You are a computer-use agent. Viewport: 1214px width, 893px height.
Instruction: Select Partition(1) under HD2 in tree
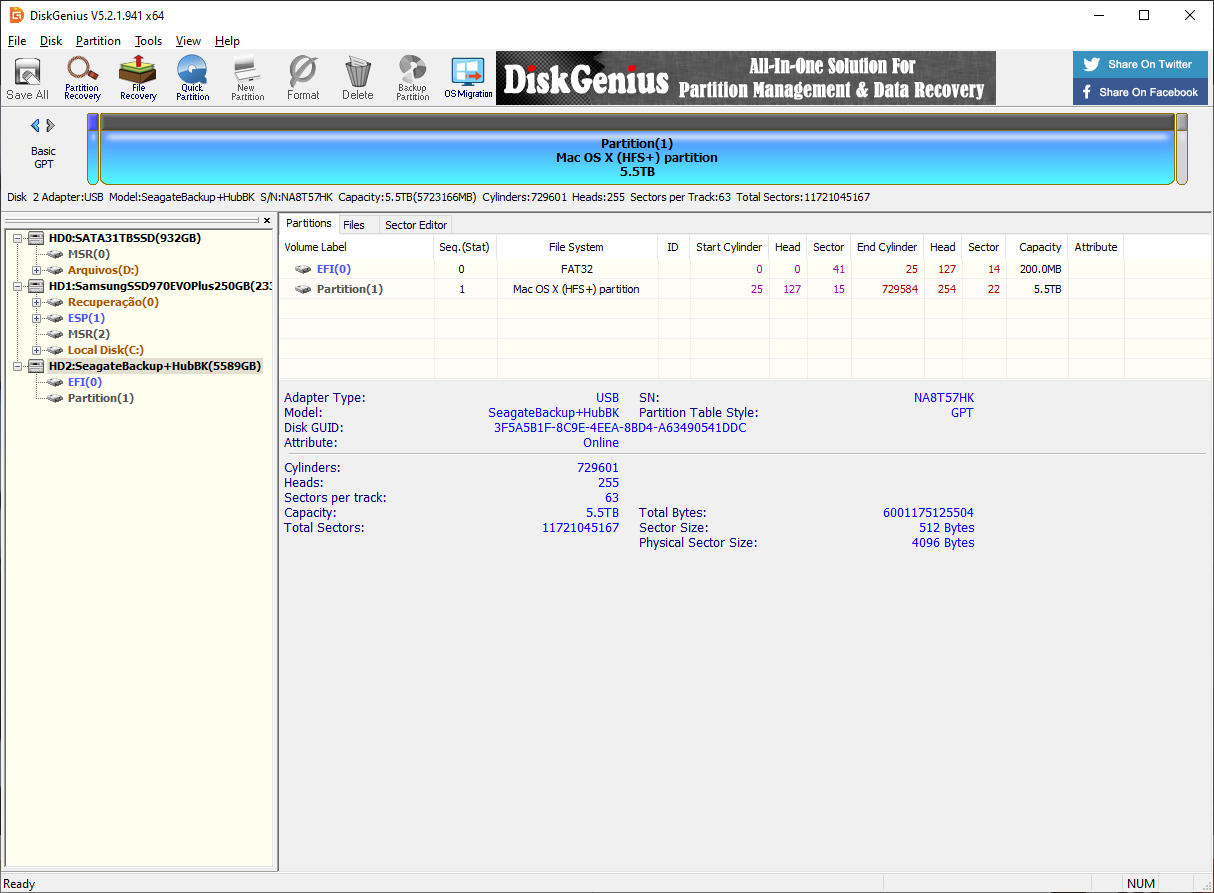pos(101,398)
